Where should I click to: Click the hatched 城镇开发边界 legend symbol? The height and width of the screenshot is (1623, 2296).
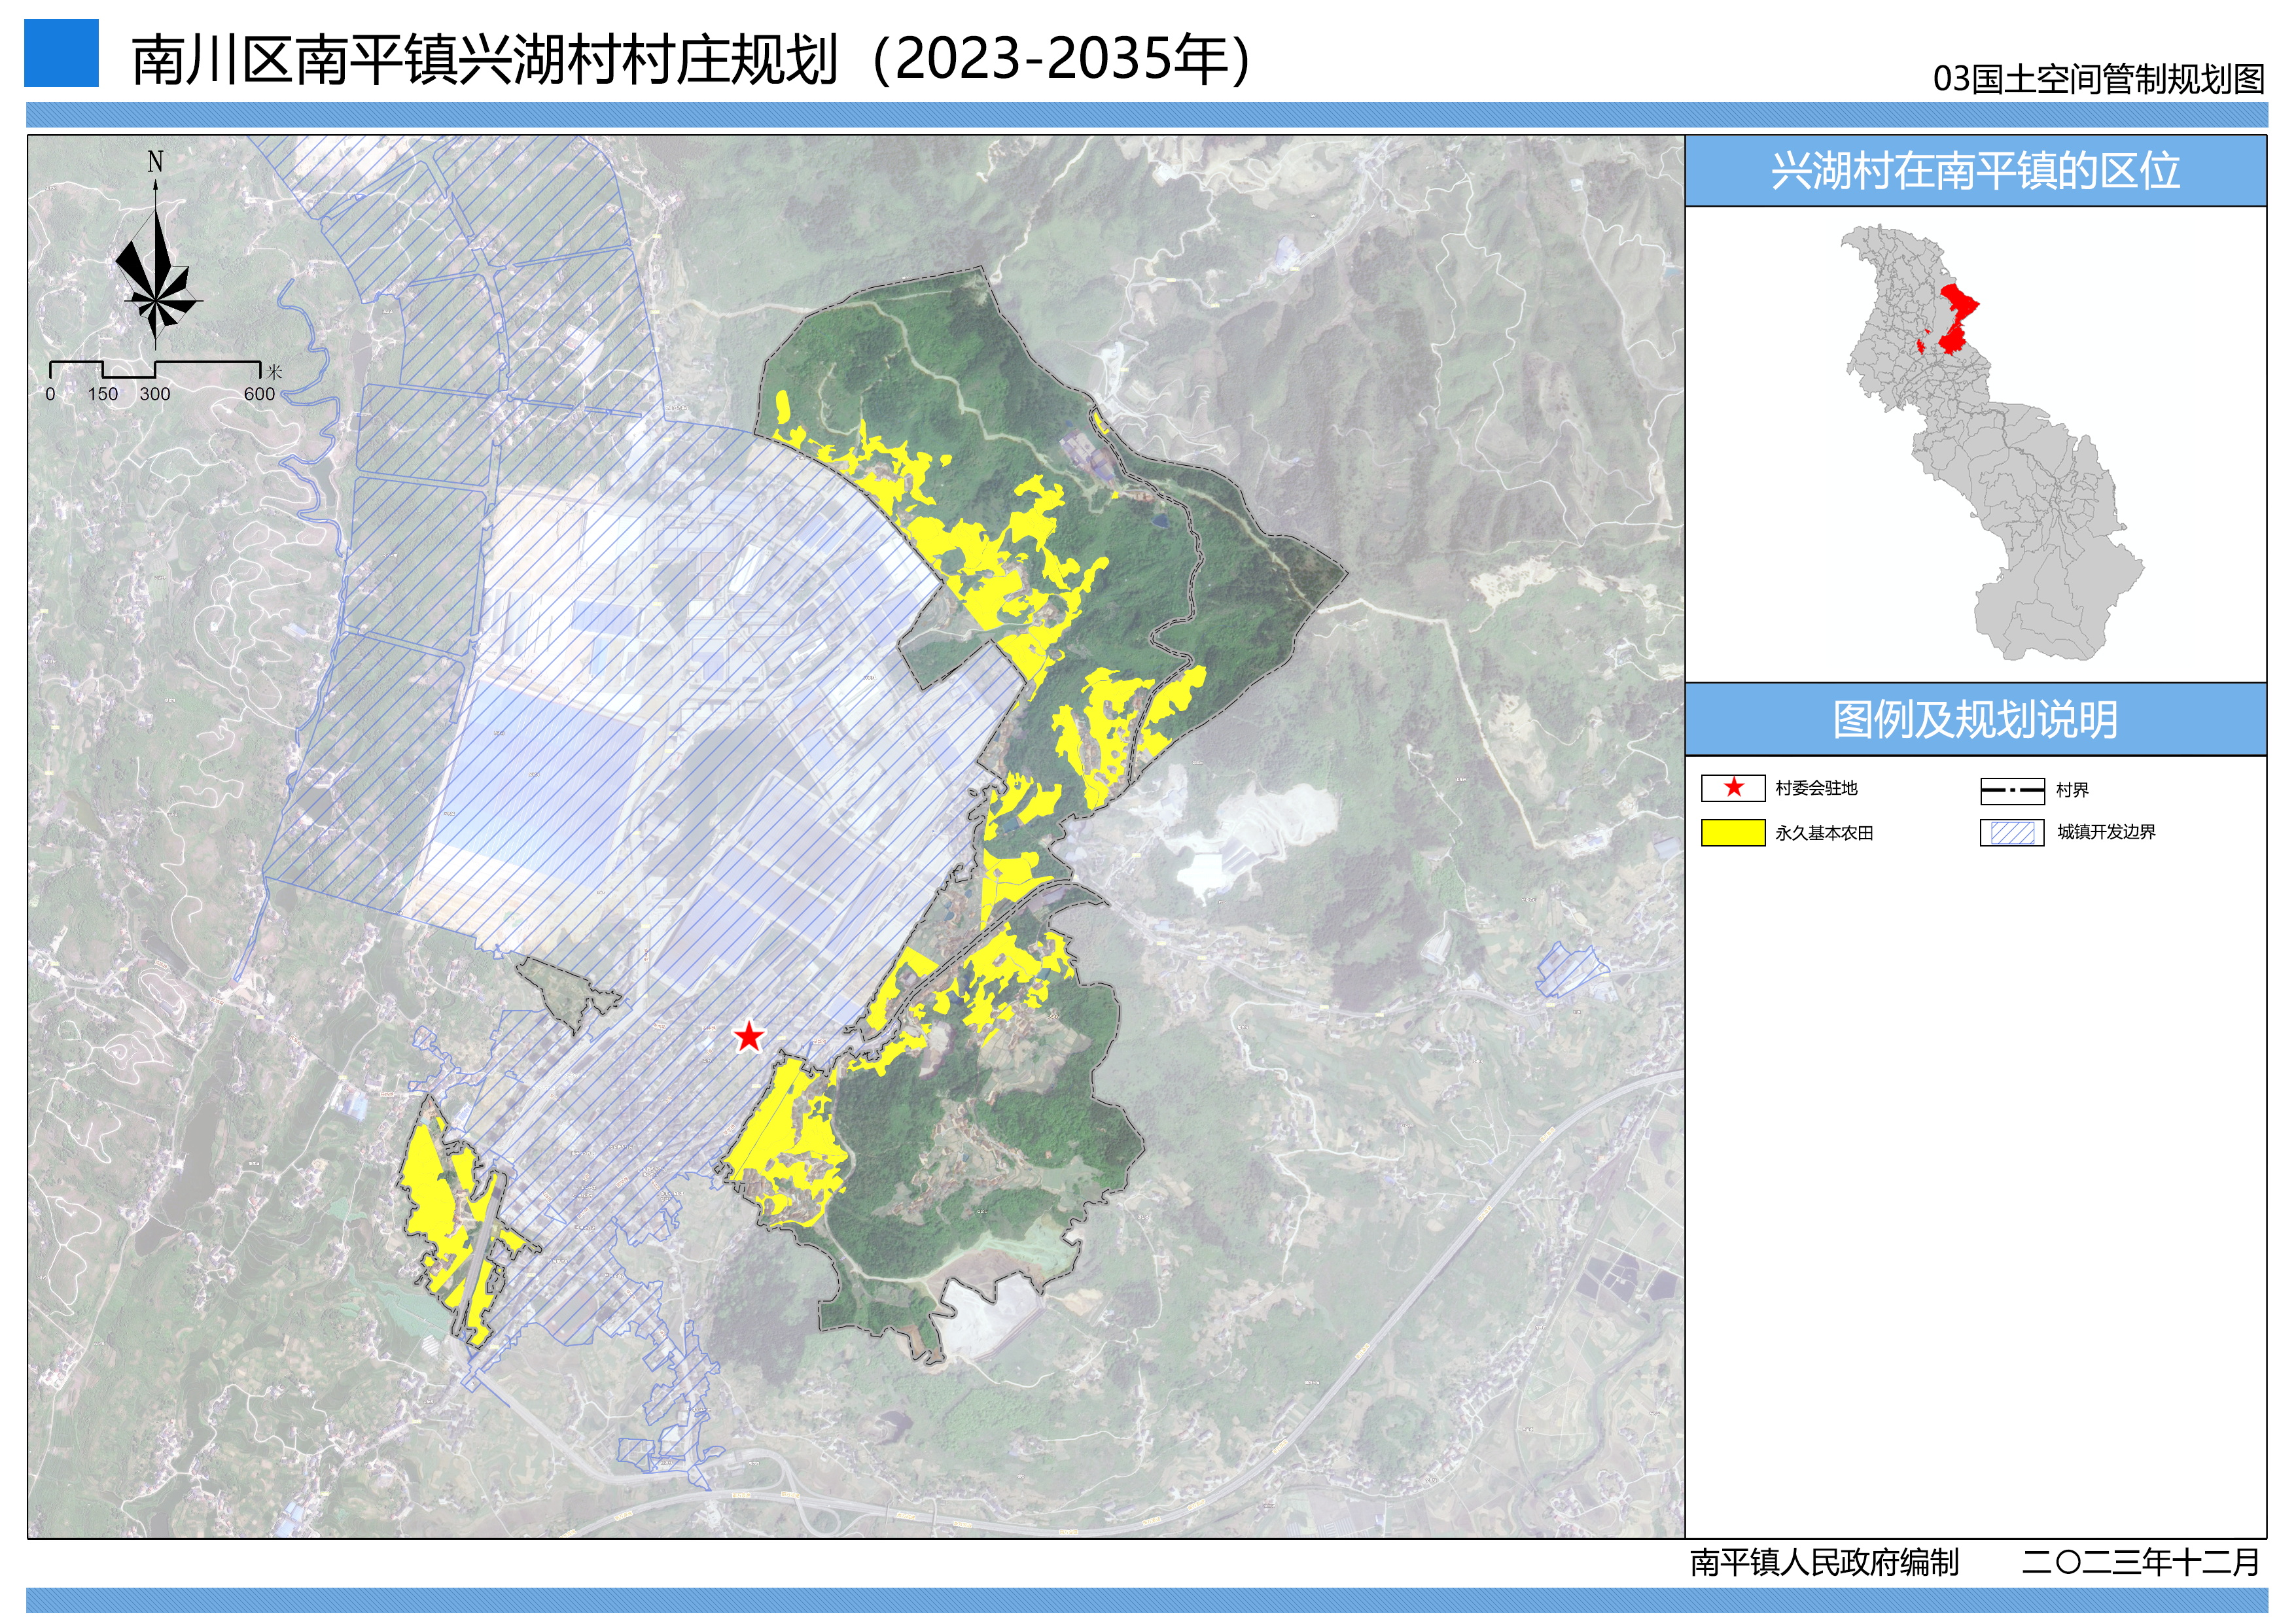[x=2012, y=832]
